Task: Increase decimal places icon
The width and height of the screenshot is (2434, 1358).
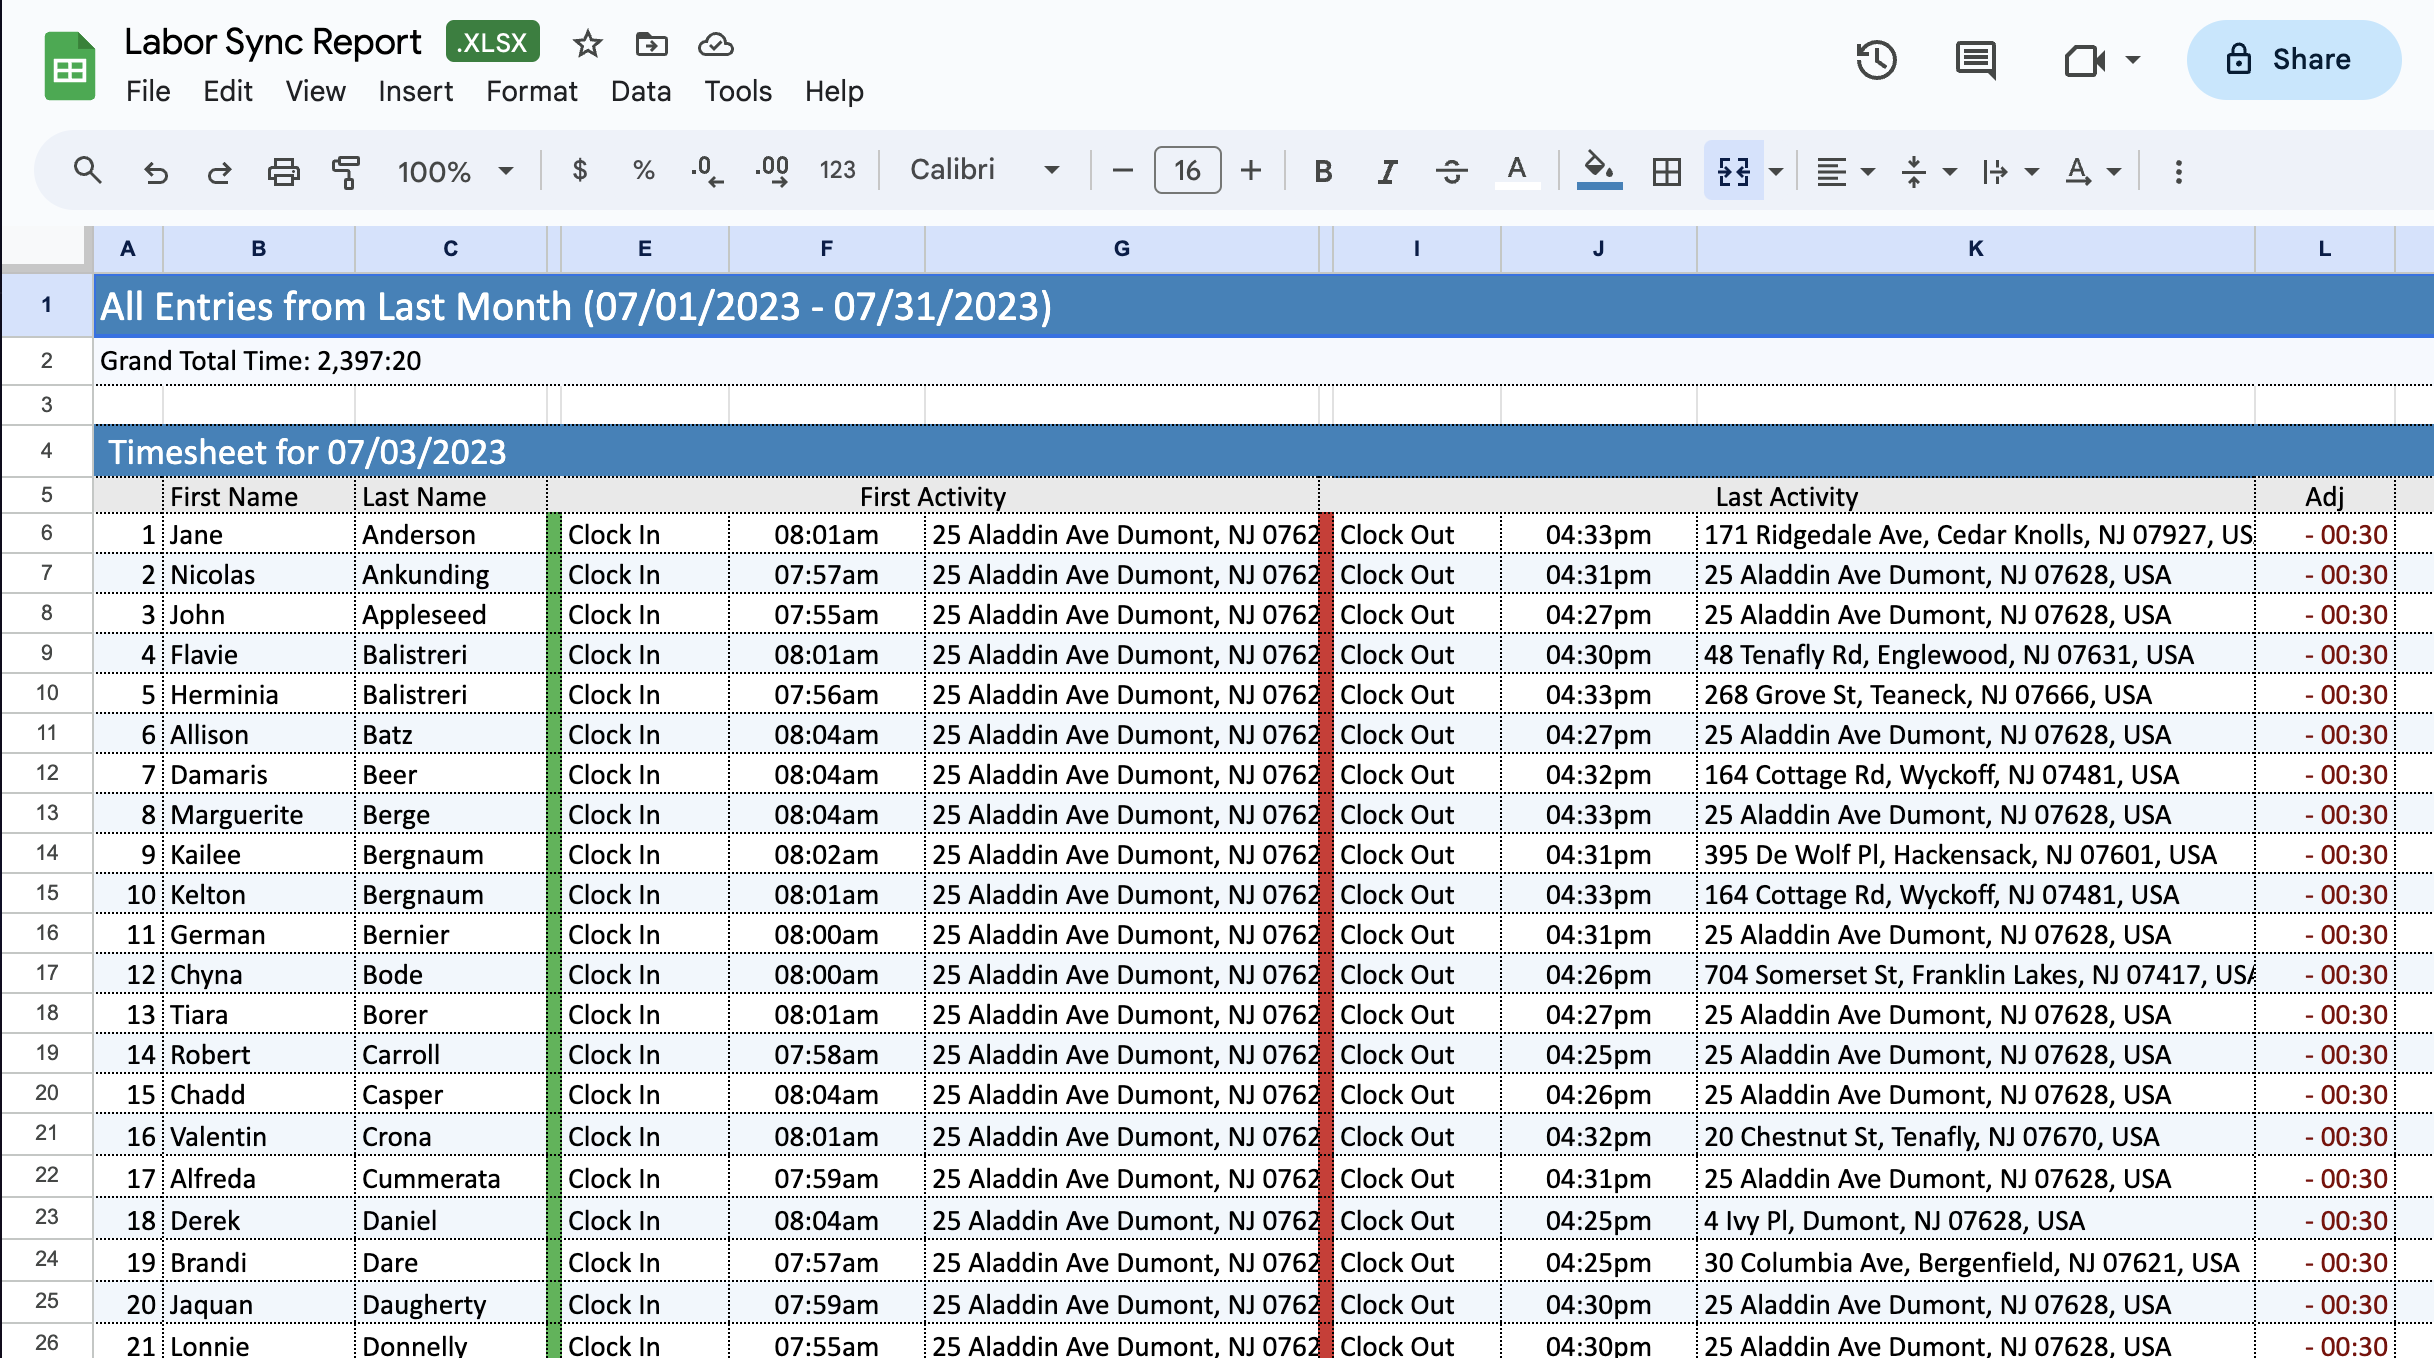Action: (772, 171)
